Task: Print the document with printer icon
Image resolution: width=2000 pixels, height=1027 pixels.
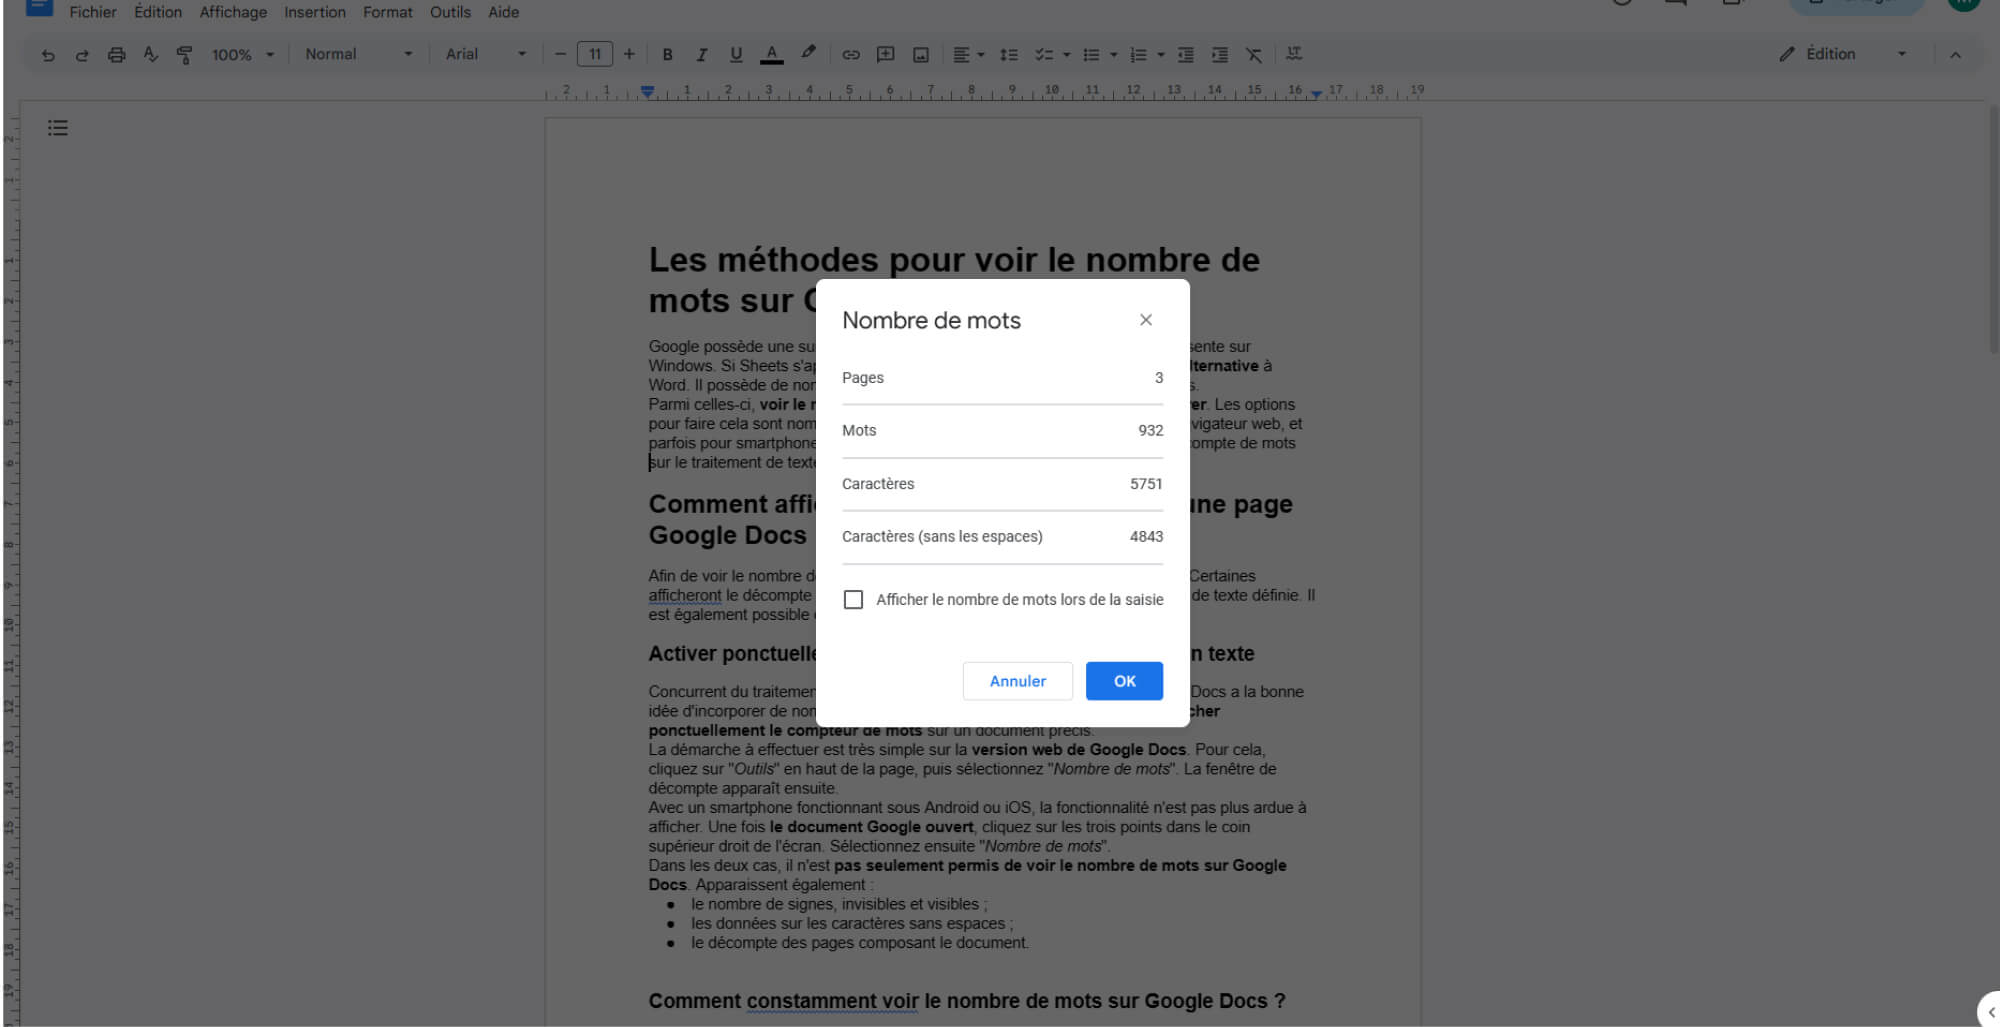Action: 116,55
